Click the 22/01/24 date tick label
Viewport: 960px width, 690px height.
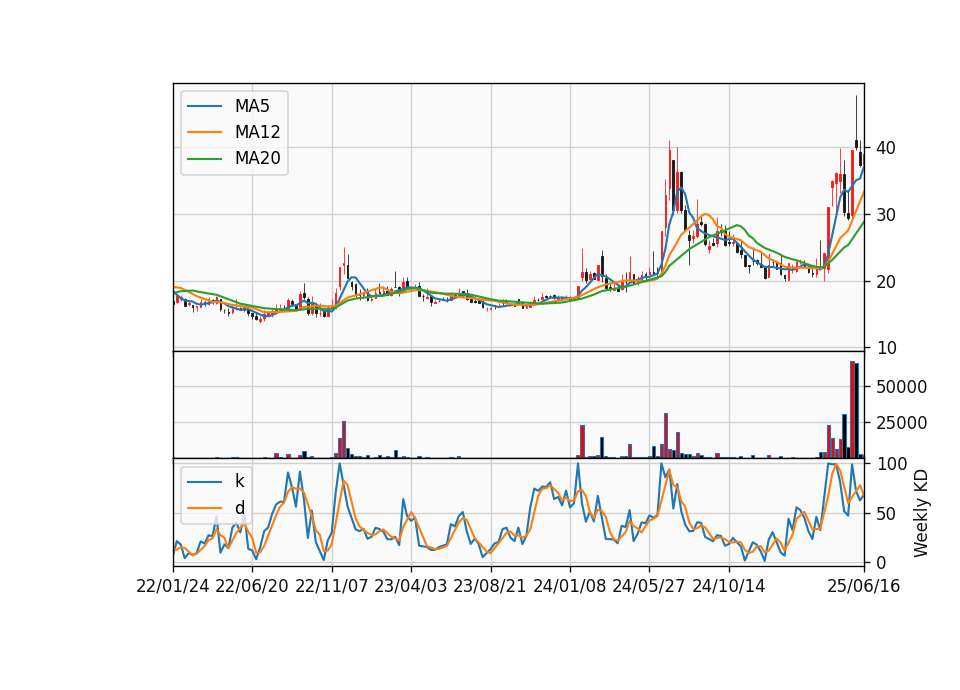pos(173,586)
